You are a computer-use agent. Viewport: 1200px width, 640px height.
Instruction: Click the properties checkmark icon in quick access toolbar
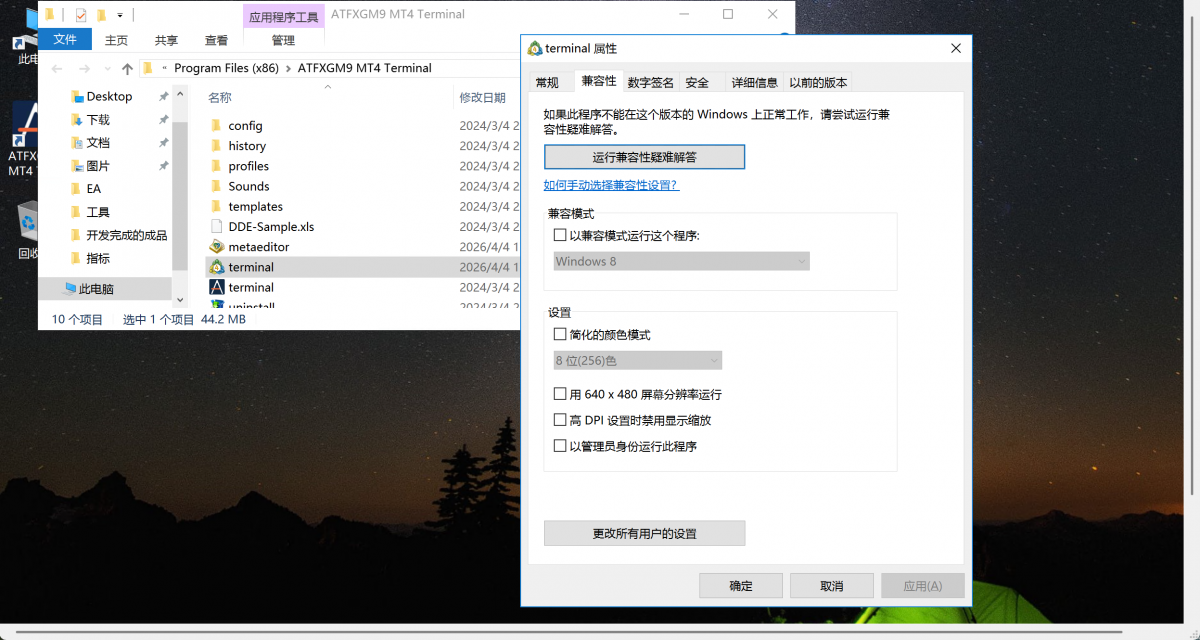[81, 15]
